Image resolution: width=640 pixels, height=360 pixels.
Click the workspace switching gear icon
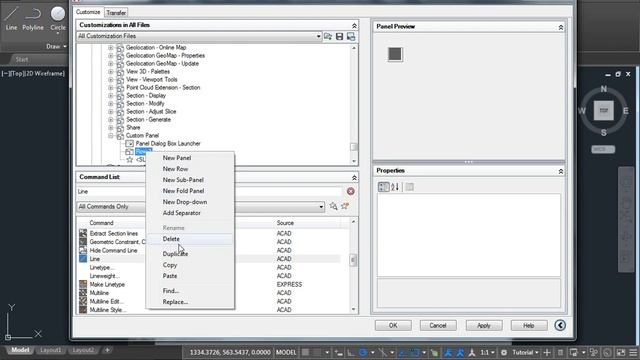click(504, 352)
